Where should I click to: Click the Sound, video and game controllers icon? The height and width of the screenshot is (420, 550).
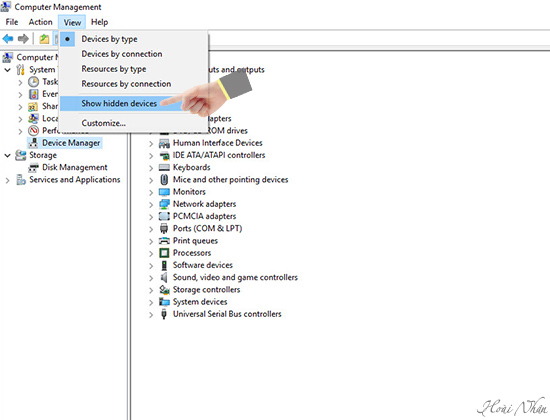(164, 278)
